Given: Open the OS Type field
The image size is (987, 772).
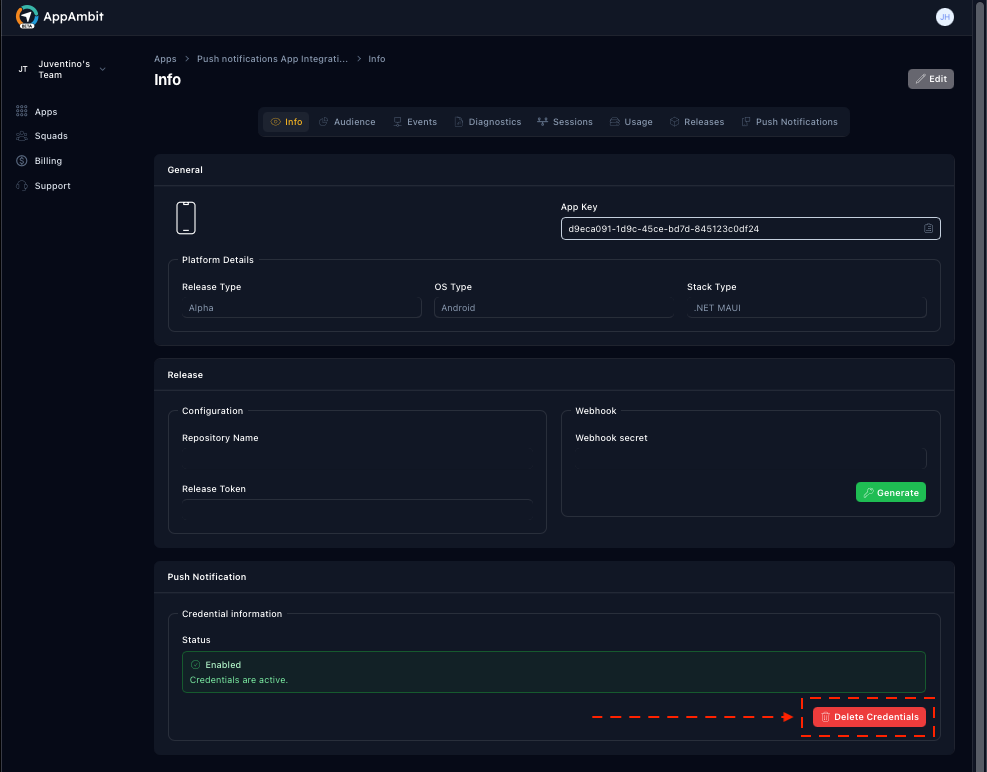Looking at the screenshot, I should tap(553, 308).
